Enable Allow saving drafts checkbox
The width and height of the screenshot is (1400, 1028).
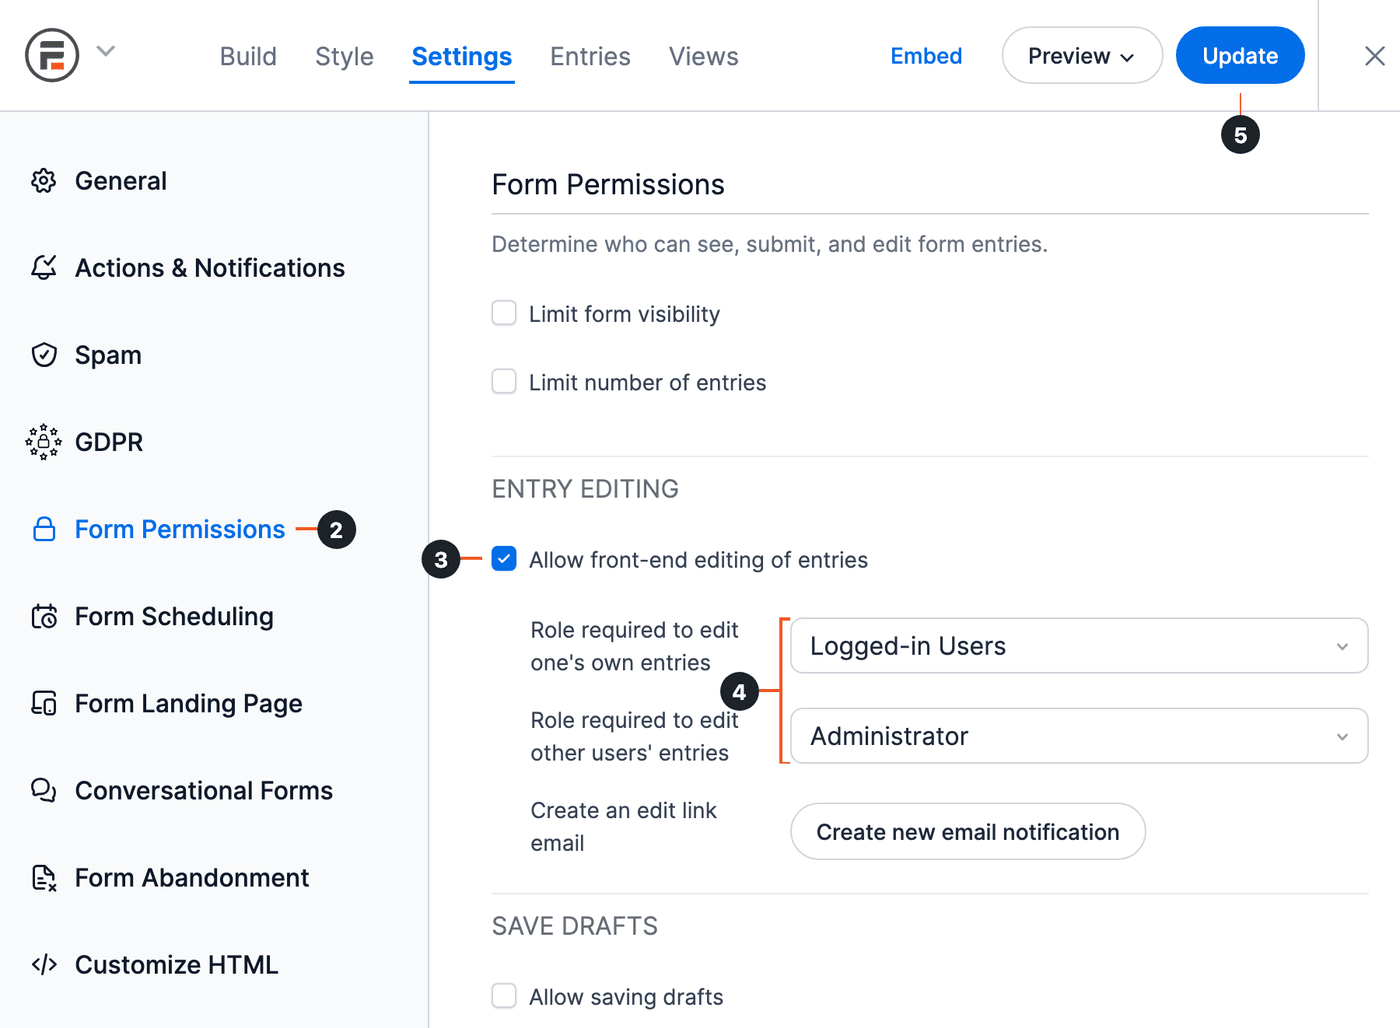tap(504, 996)
